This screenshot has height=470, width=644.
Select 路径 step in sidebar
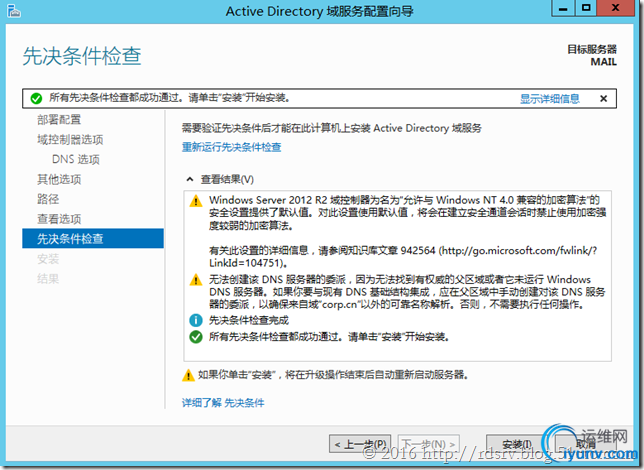coord(48,199)
